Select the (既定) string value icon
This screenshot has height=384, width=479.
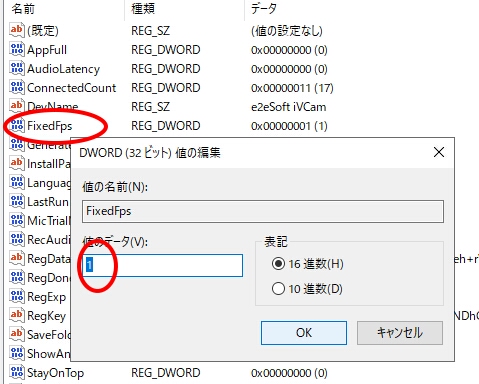pyautogui.click(x=17, y=30)
